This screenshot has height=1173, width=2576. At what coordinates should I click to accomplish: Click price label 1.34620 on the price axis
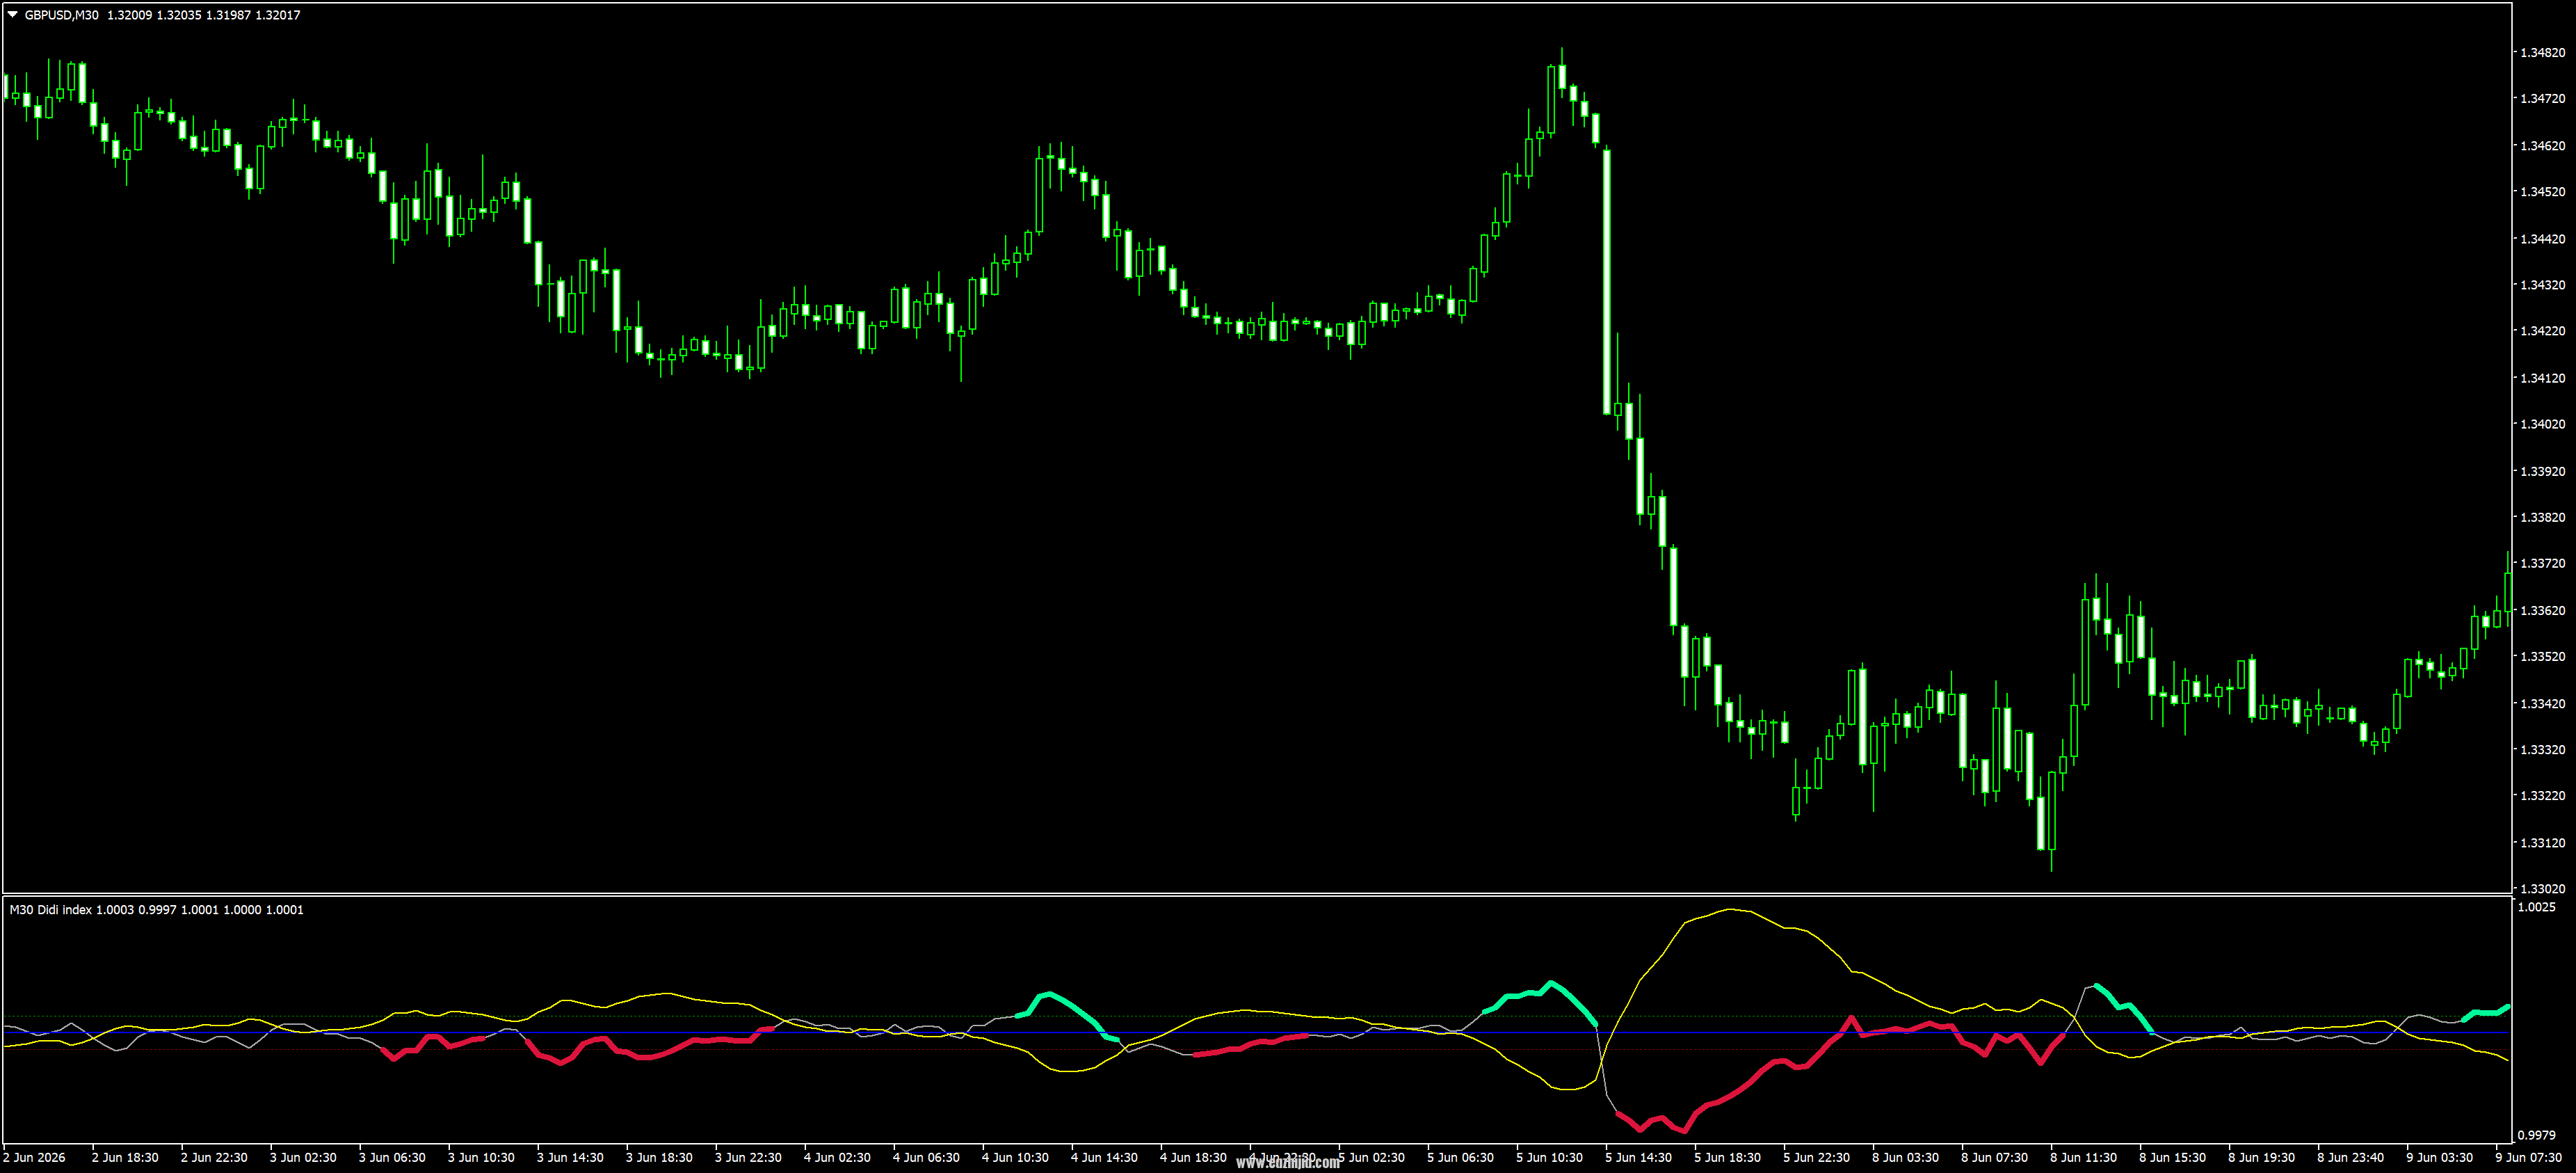[2543, 145]
